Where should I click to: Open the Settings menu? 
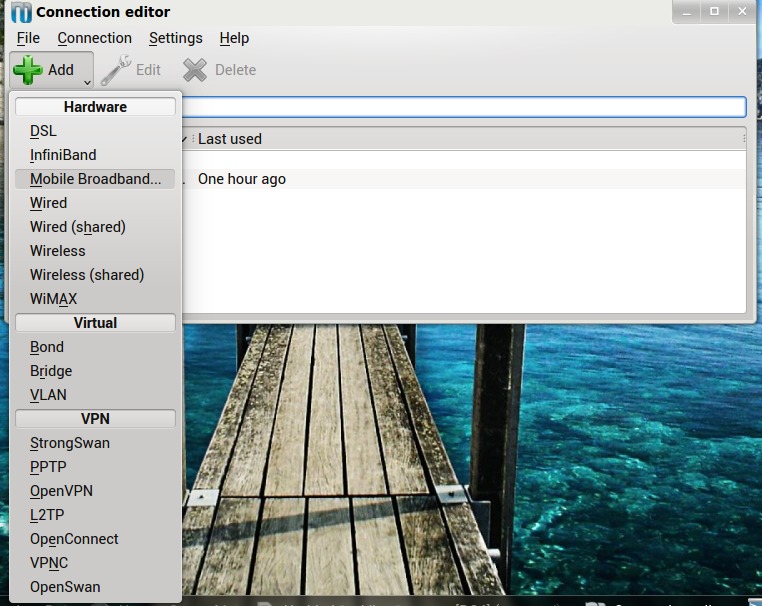tap(175, 38)
